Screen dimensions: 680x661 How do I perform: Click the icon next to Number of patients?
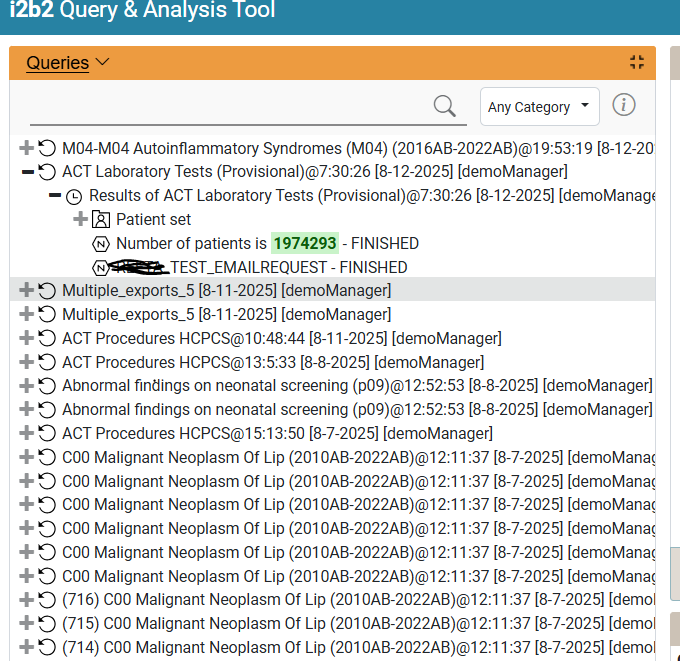pyautogui.click(x=101, y=243)
